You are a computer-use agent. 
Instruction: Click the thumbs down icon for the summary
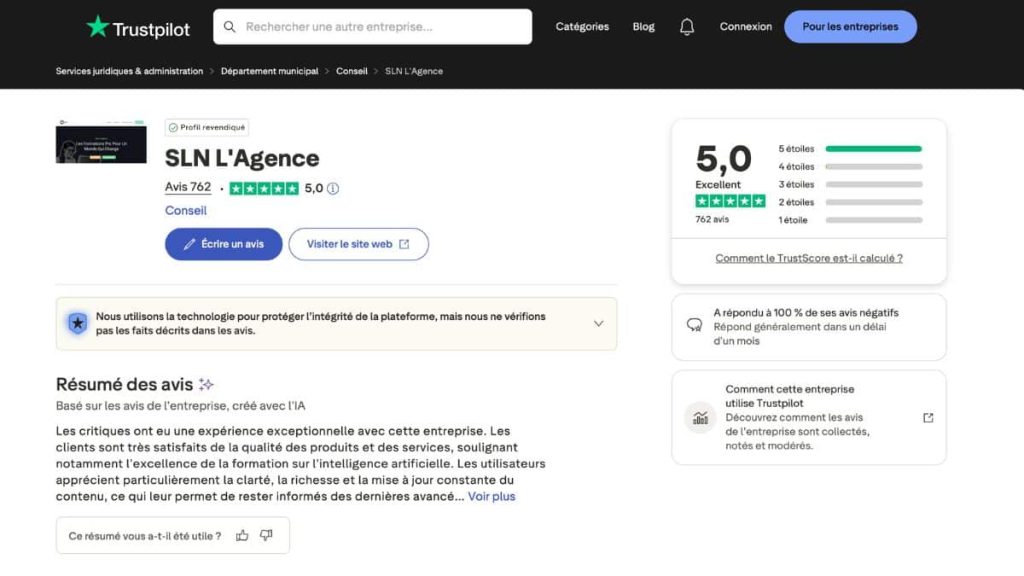pyautogui.click(x=266, y=536)
